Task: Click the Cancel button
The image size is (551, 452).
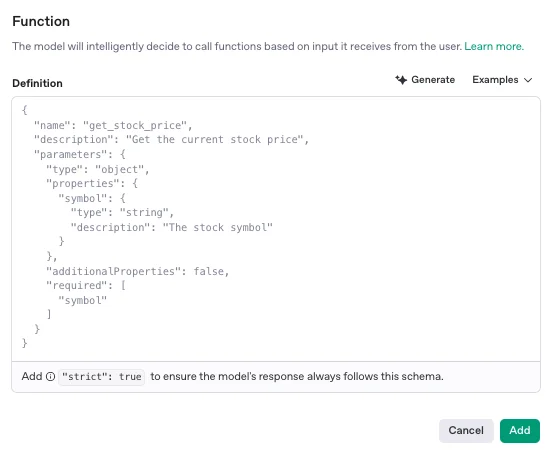Action: point(466,430)
